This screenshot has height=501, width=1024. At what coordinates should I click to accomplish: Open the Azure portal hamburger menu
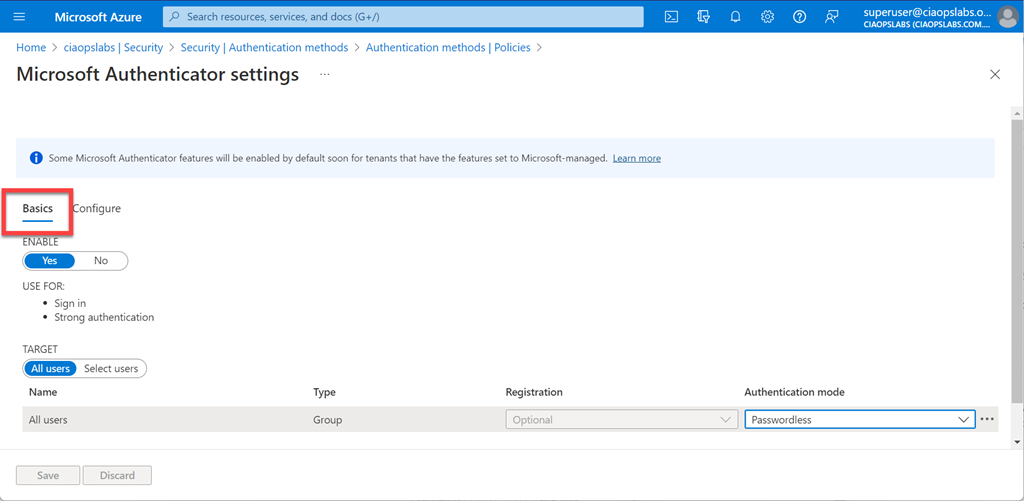(20, 17)
